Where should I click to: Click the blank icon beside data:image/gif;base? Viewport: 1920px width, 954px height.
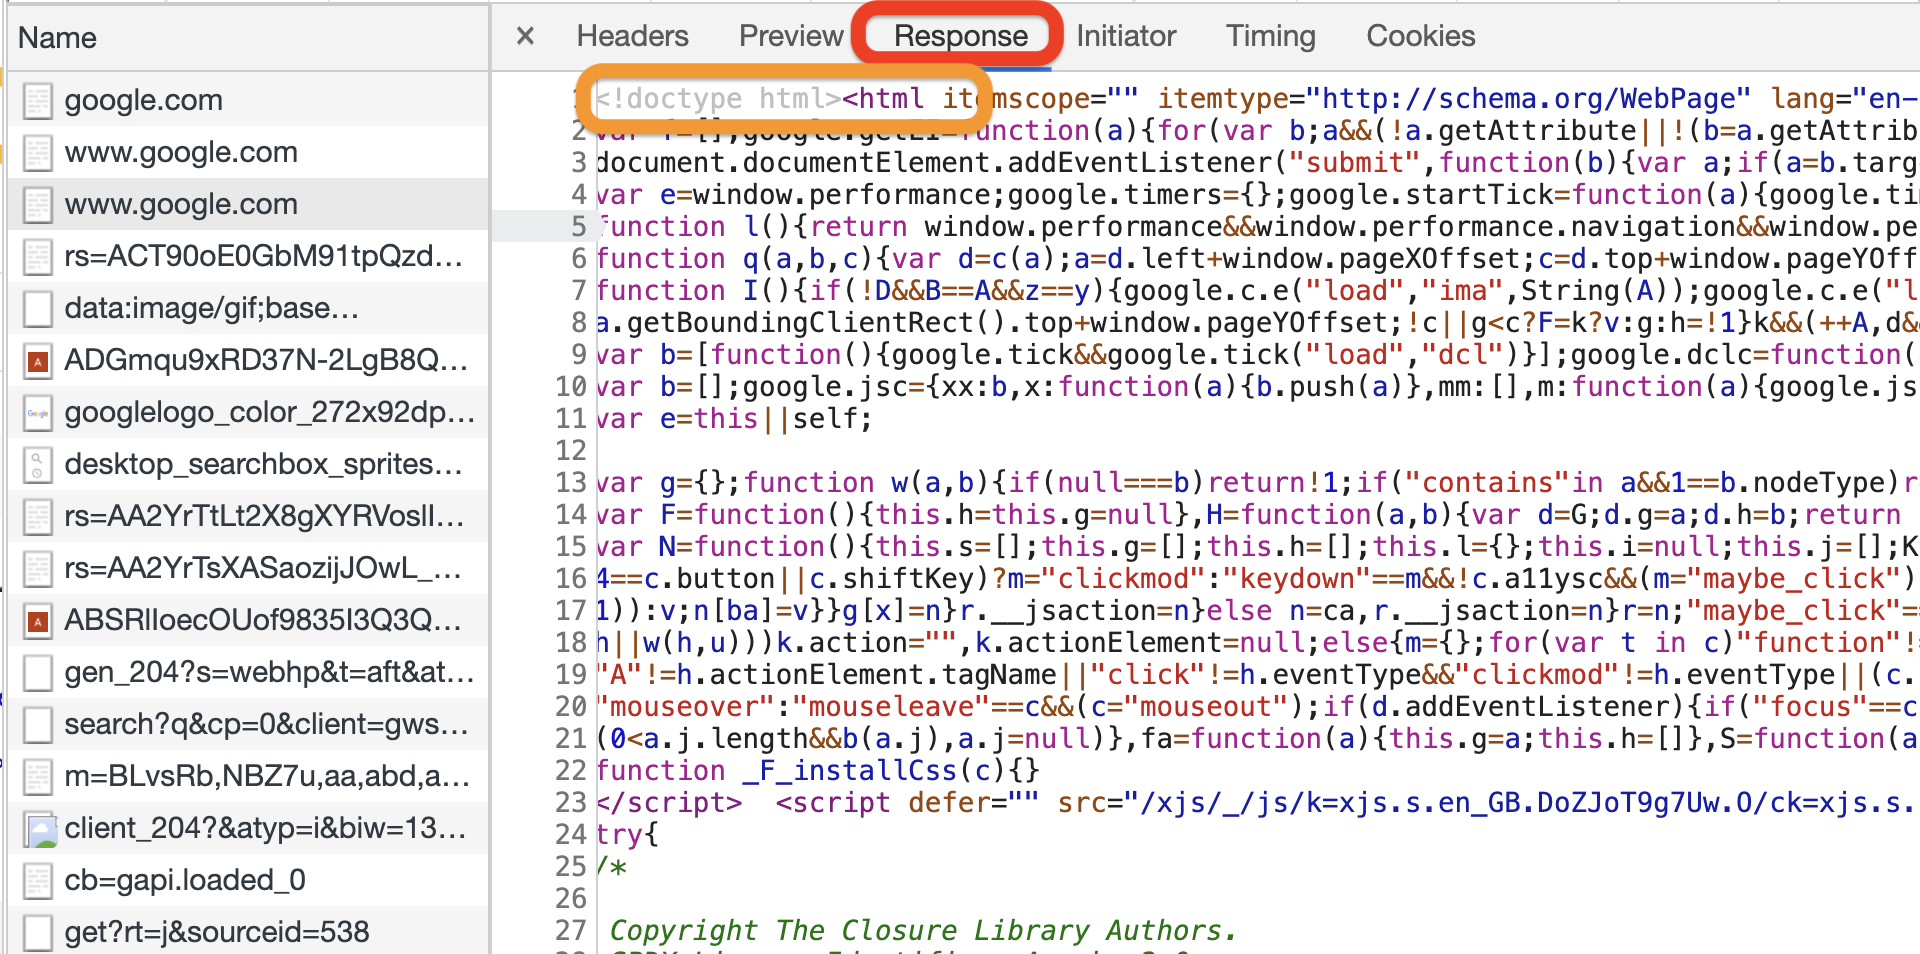tap(38, 309)
